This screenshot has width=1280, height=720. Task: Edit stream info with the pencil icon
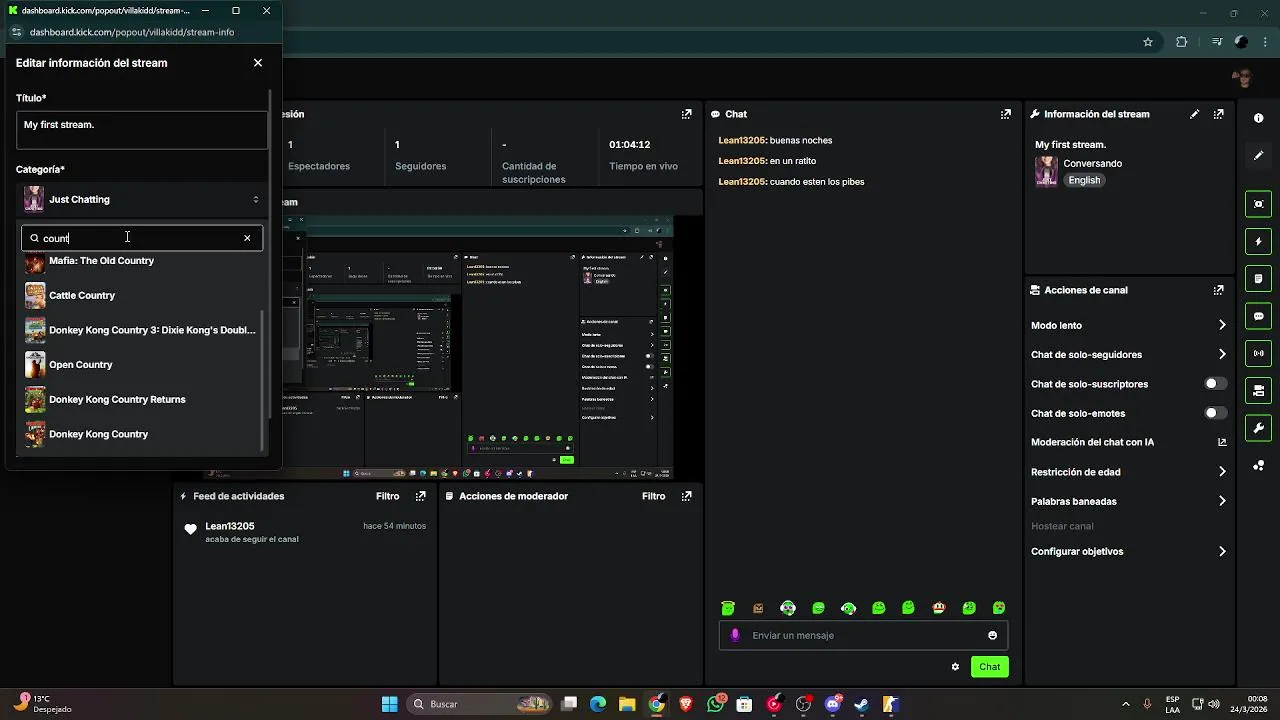(x=1194, y=114)
